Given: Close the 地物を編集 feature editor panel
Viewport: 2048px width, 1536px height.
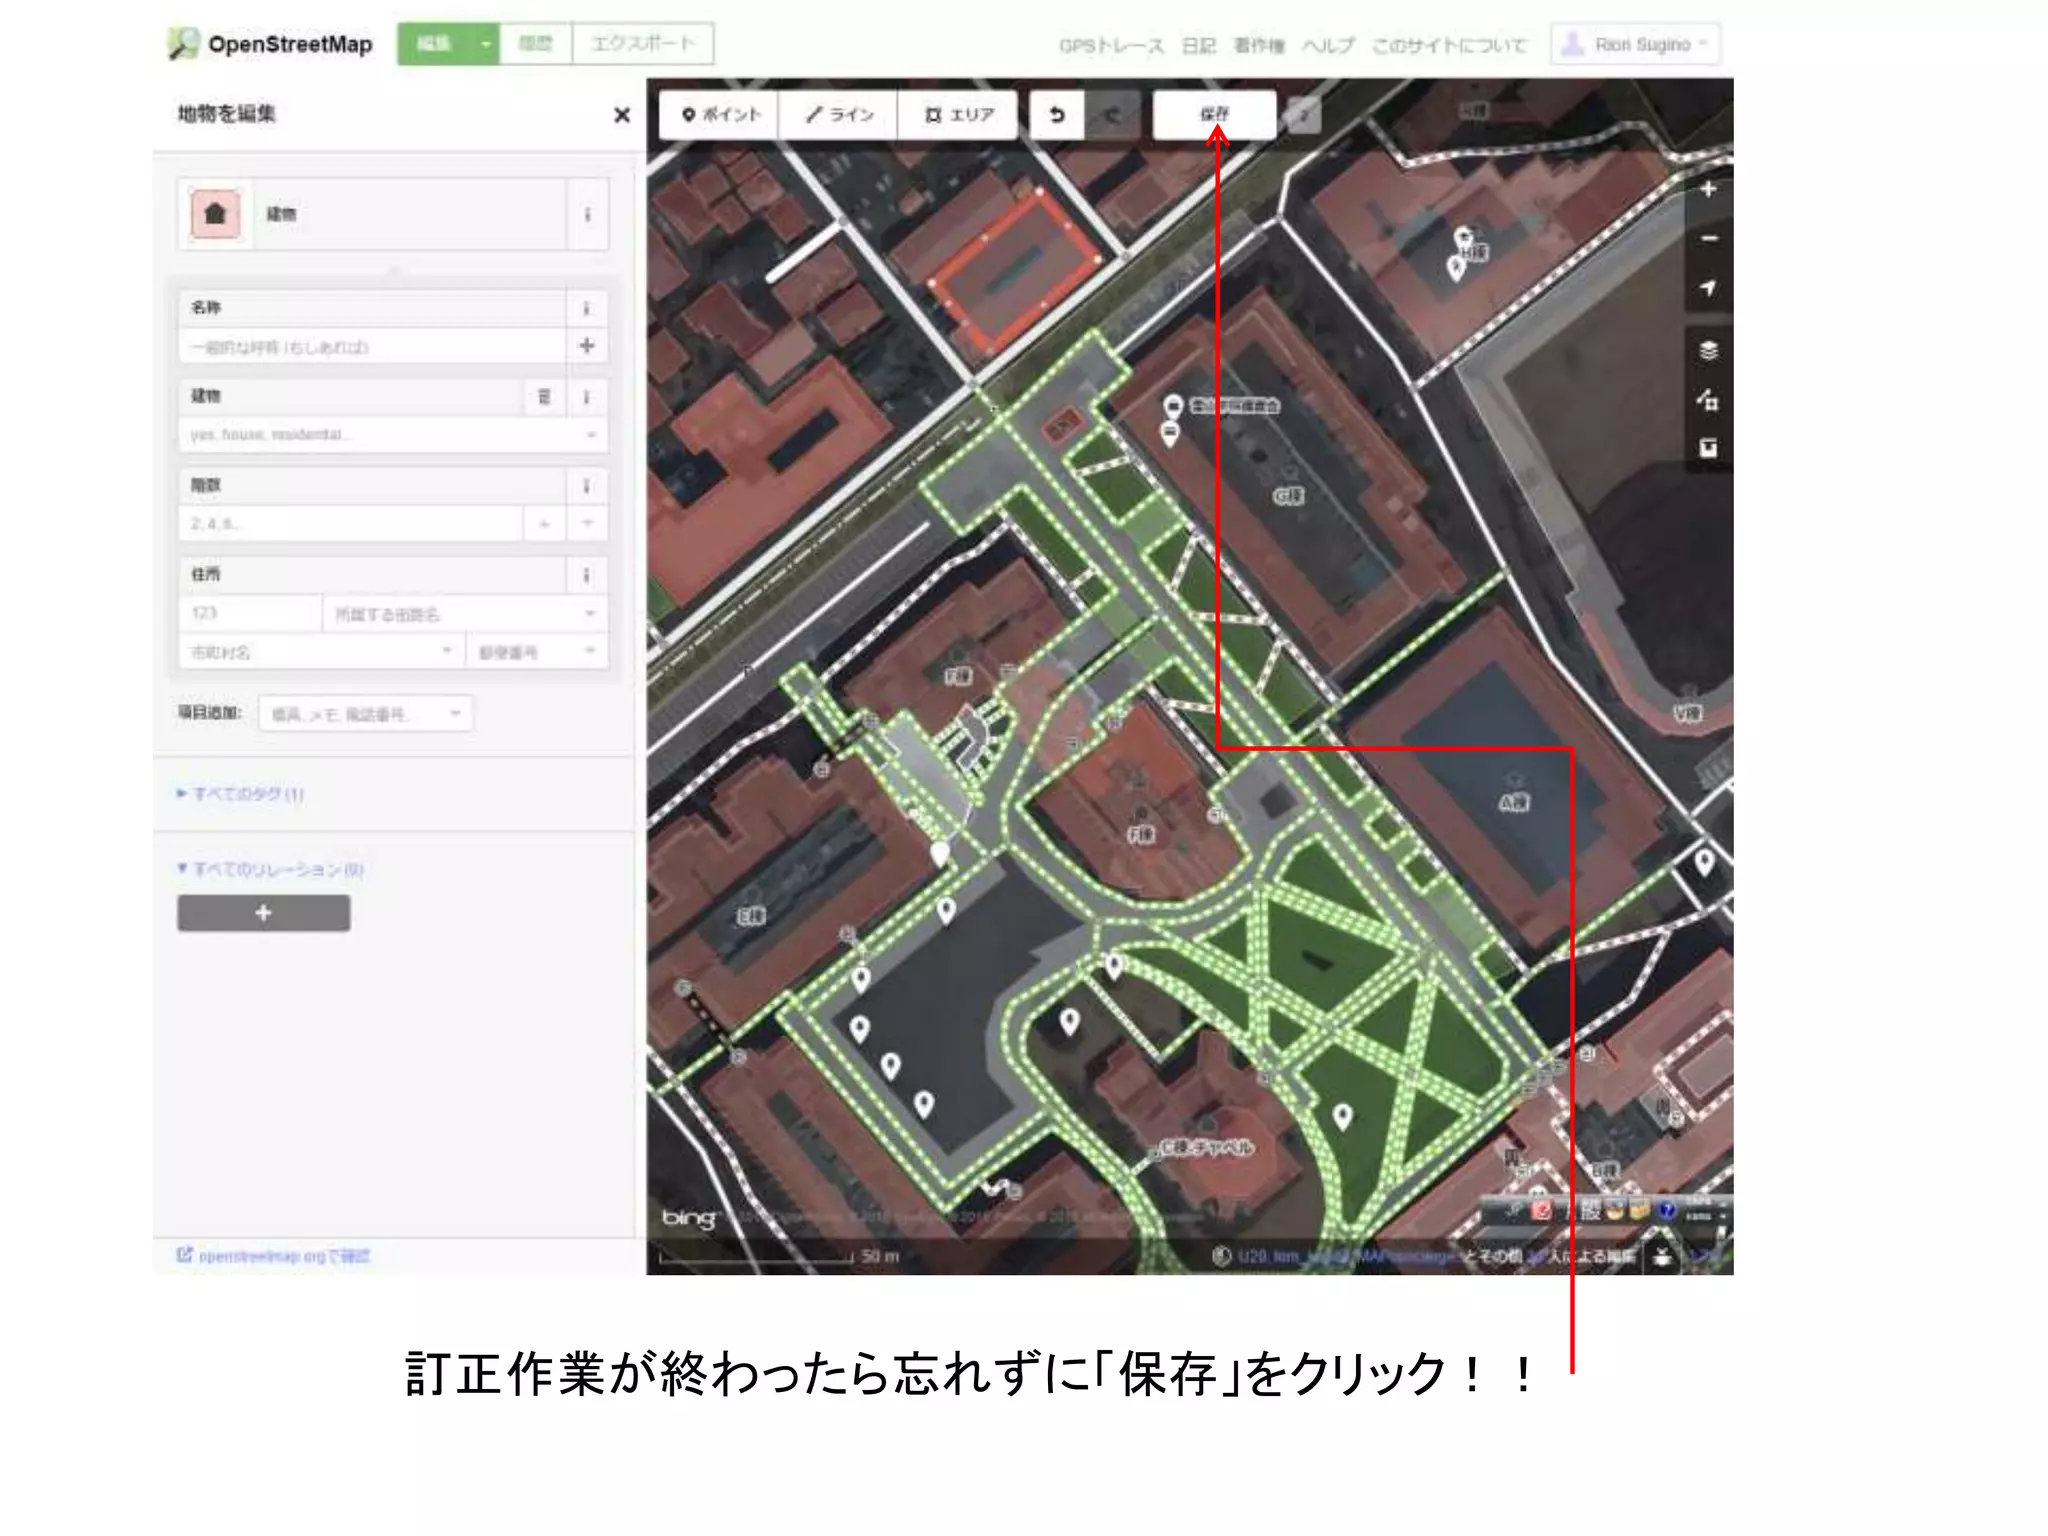Looking at the screenshot, I should coord(622,115).
